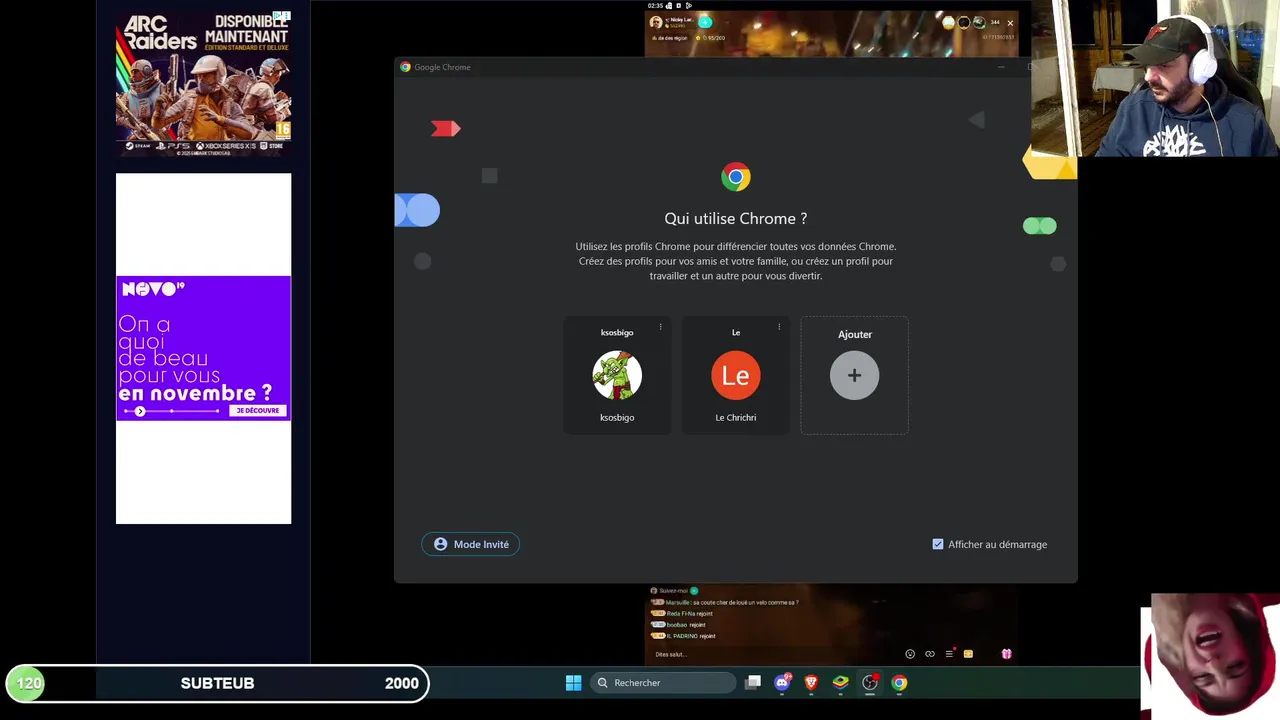The width and height of the screenshot is (1280, 720).
Task: Open Task View from the taskbar
Action: pos(753,683)
